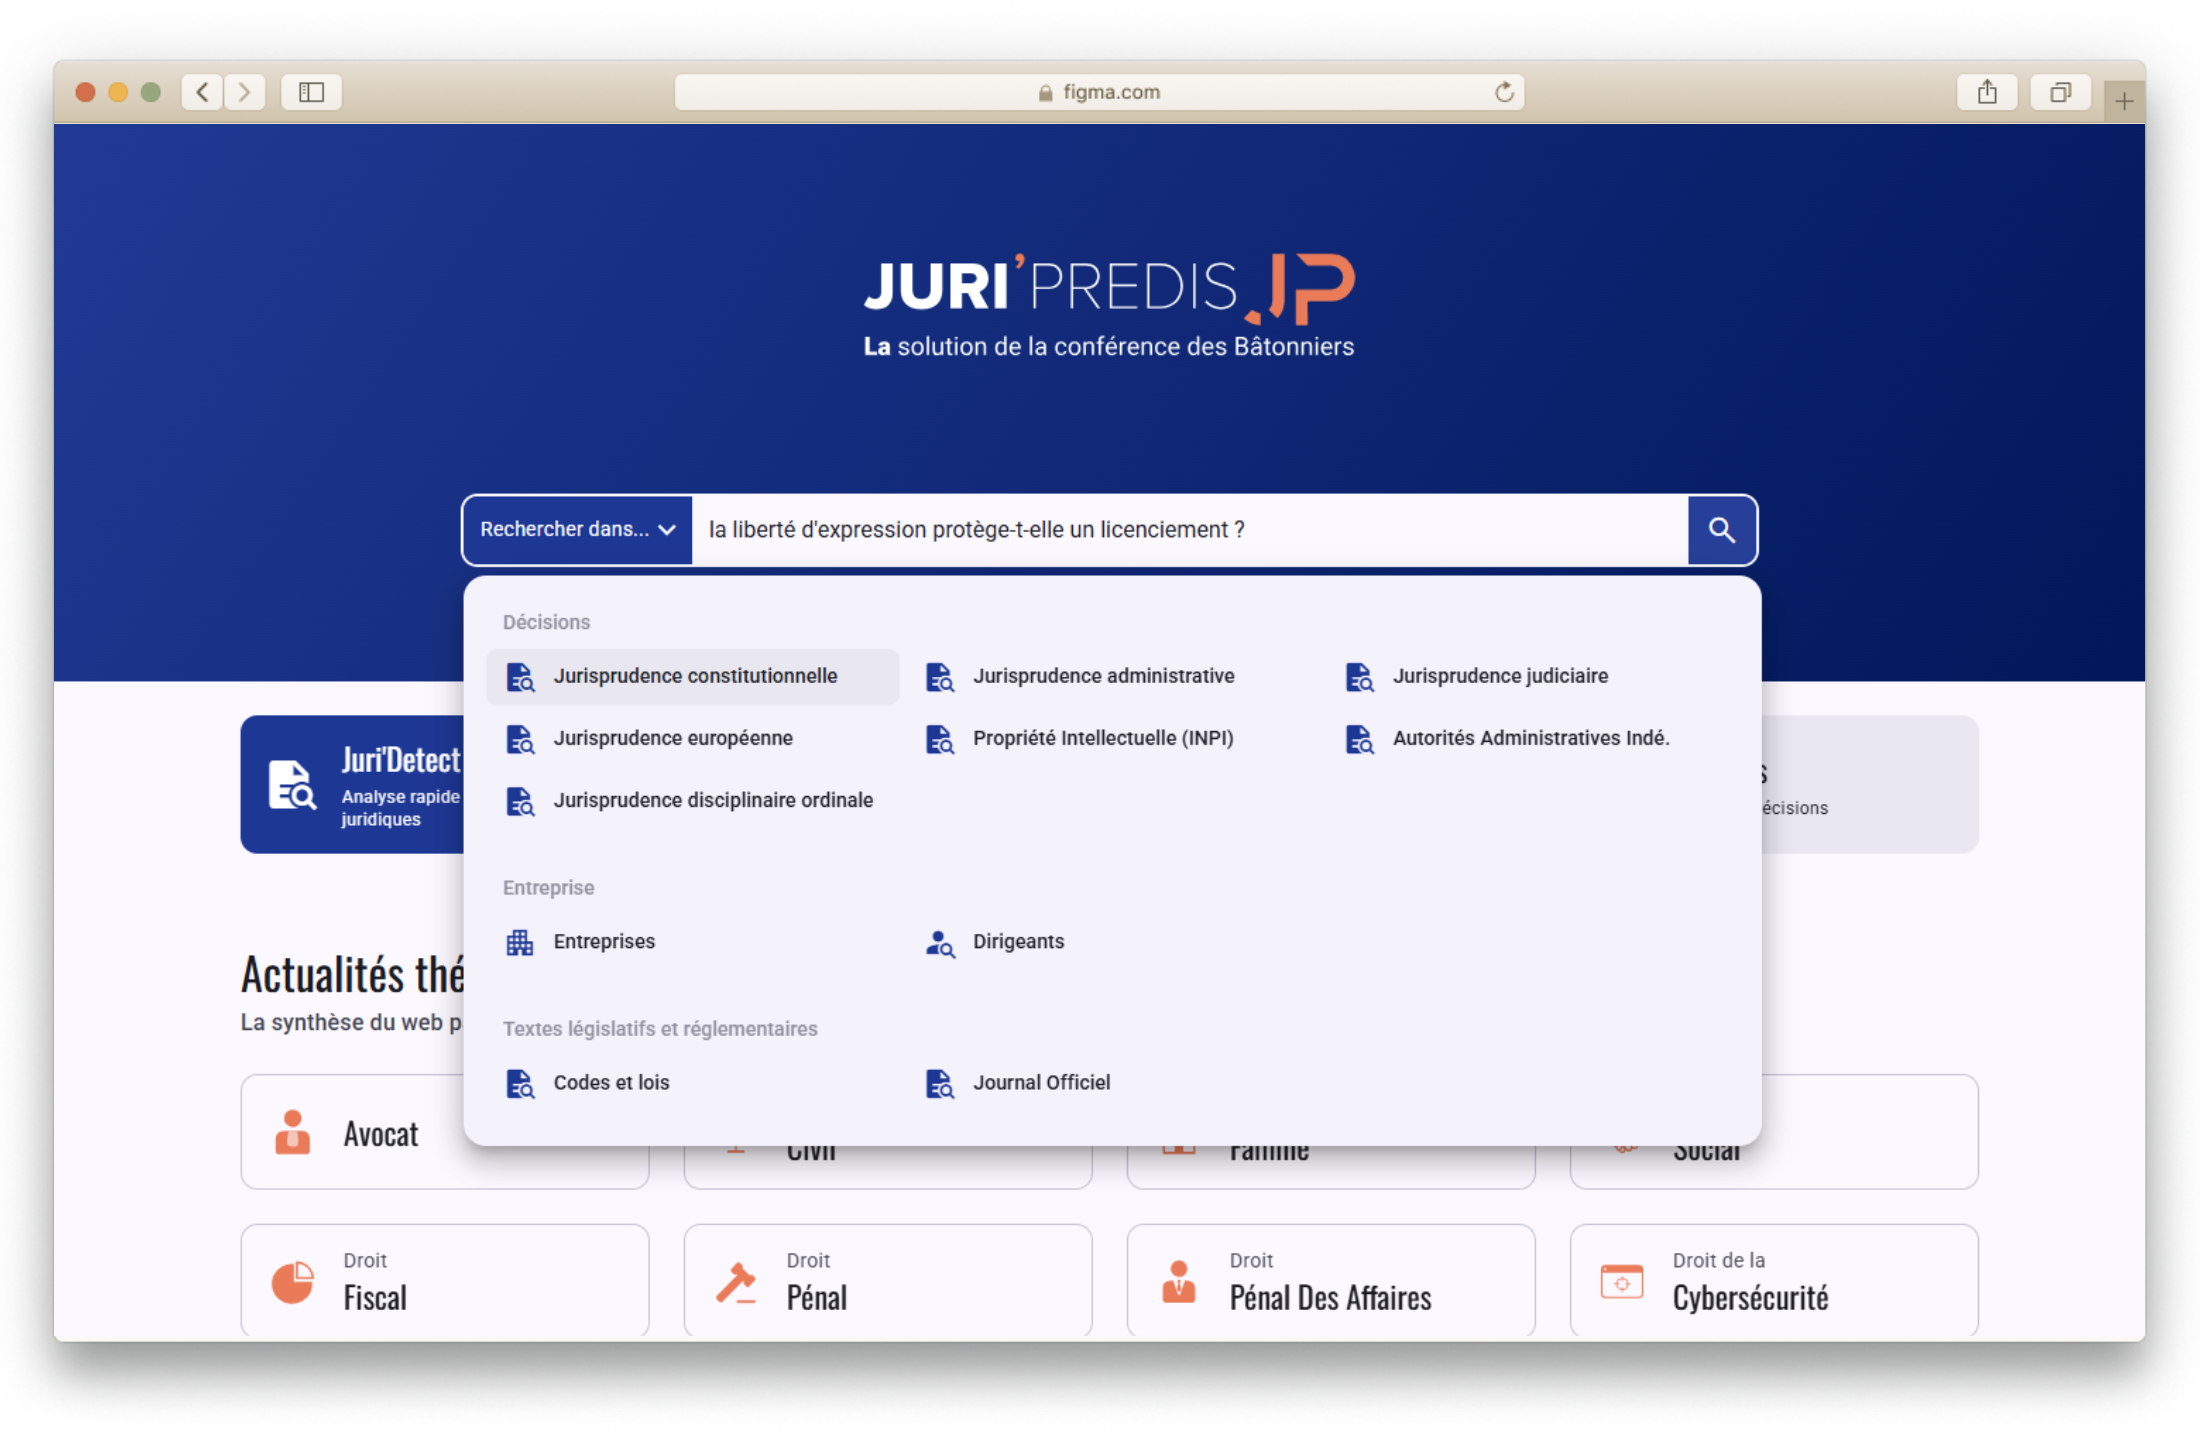Click the search magnifier button
This screenshot has width=2200, height=1440.
click(1721, 530)
